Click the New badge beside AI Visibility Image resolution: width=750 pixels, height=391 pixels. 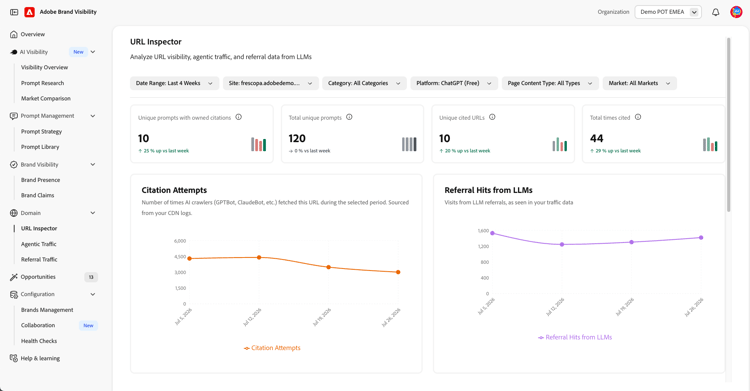pos(78,52)
